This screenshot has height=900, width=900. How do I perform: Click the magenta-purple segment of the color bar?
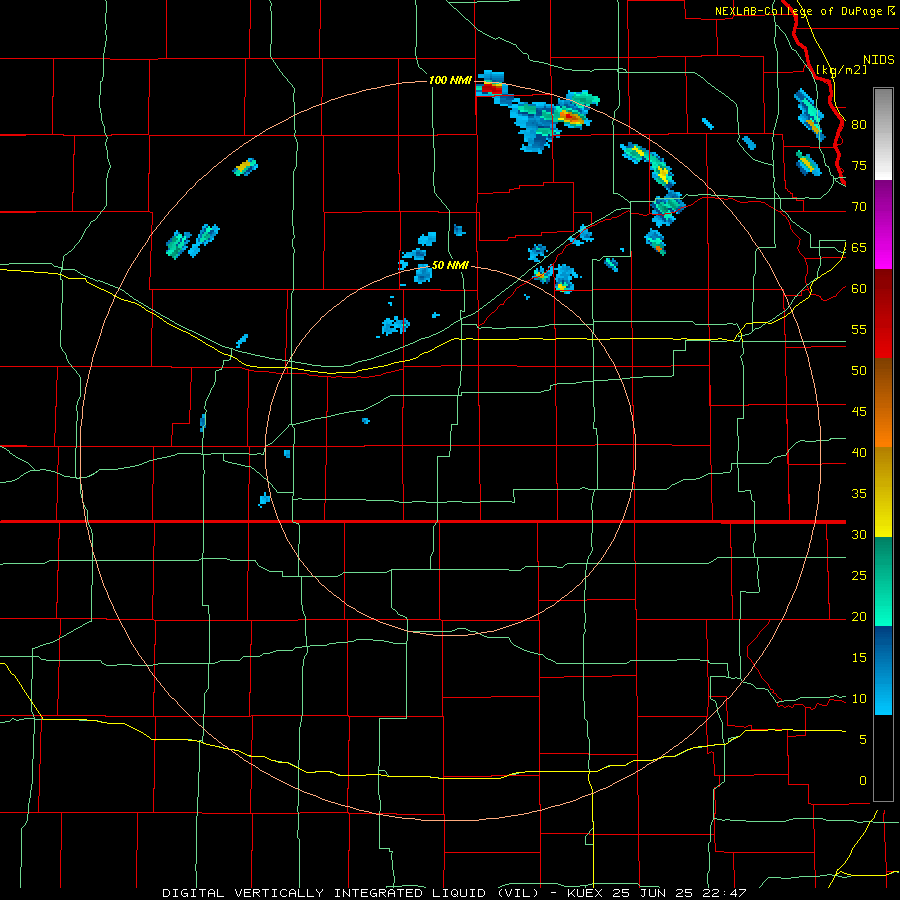(x=883, y=224)
